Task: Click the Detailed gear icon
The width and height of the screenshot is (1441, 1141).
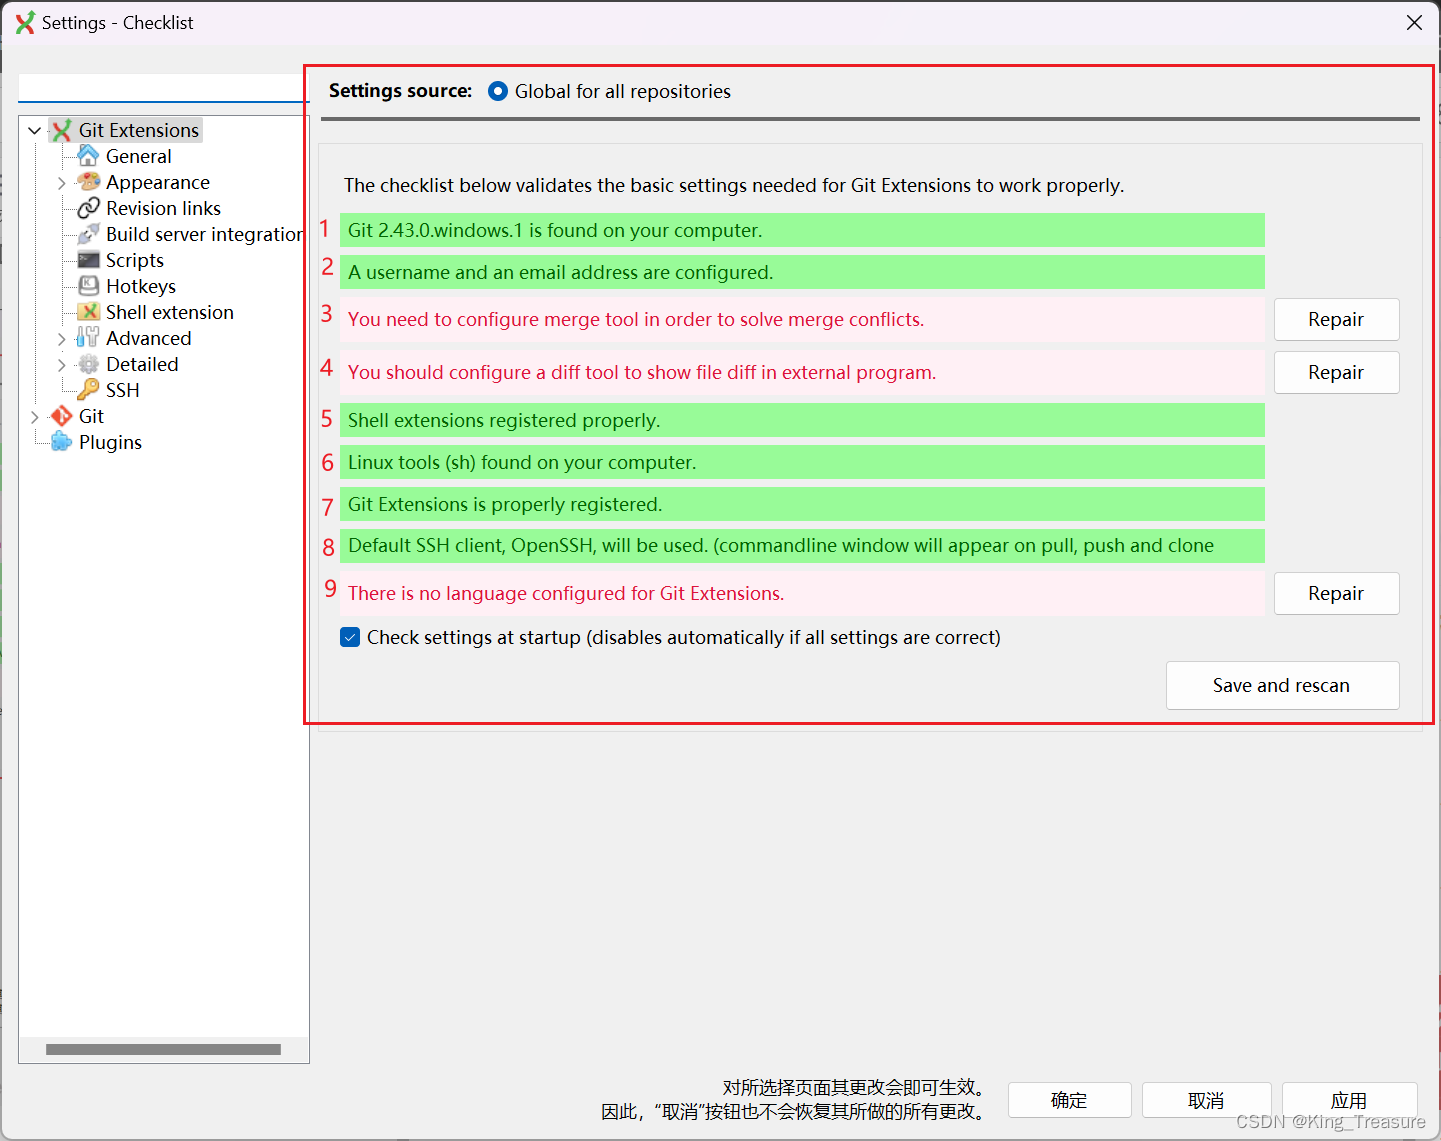Action: coord(88,364)
